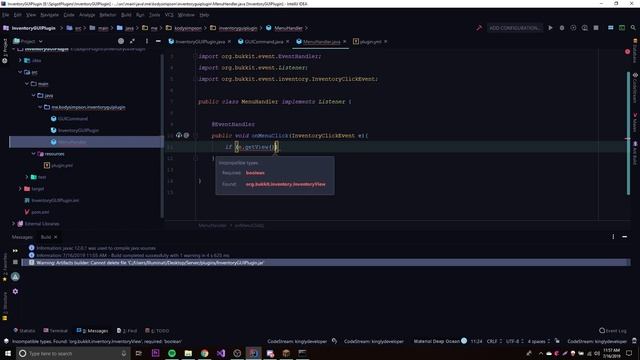Click the Visual Studio taskbar icon
The width and height of the screenshot is (640, 360).
pyautogui.click(x=221, y=353)
